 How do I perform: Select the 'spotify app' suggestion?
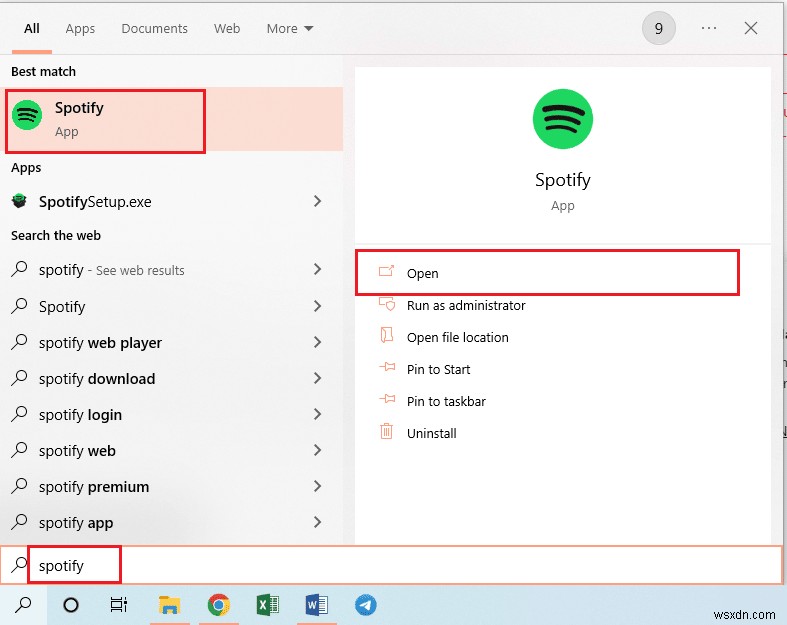pos(76,523)
